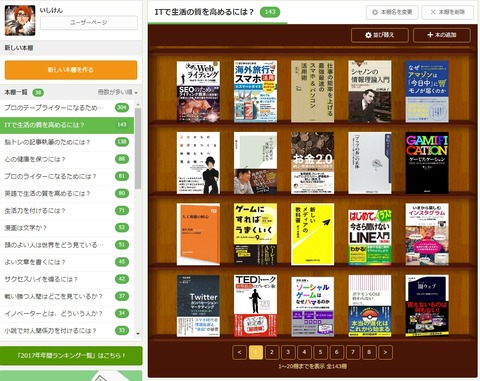
Task: Open the GAMIFICATION book cover
Action: click(x=427, y=163)
